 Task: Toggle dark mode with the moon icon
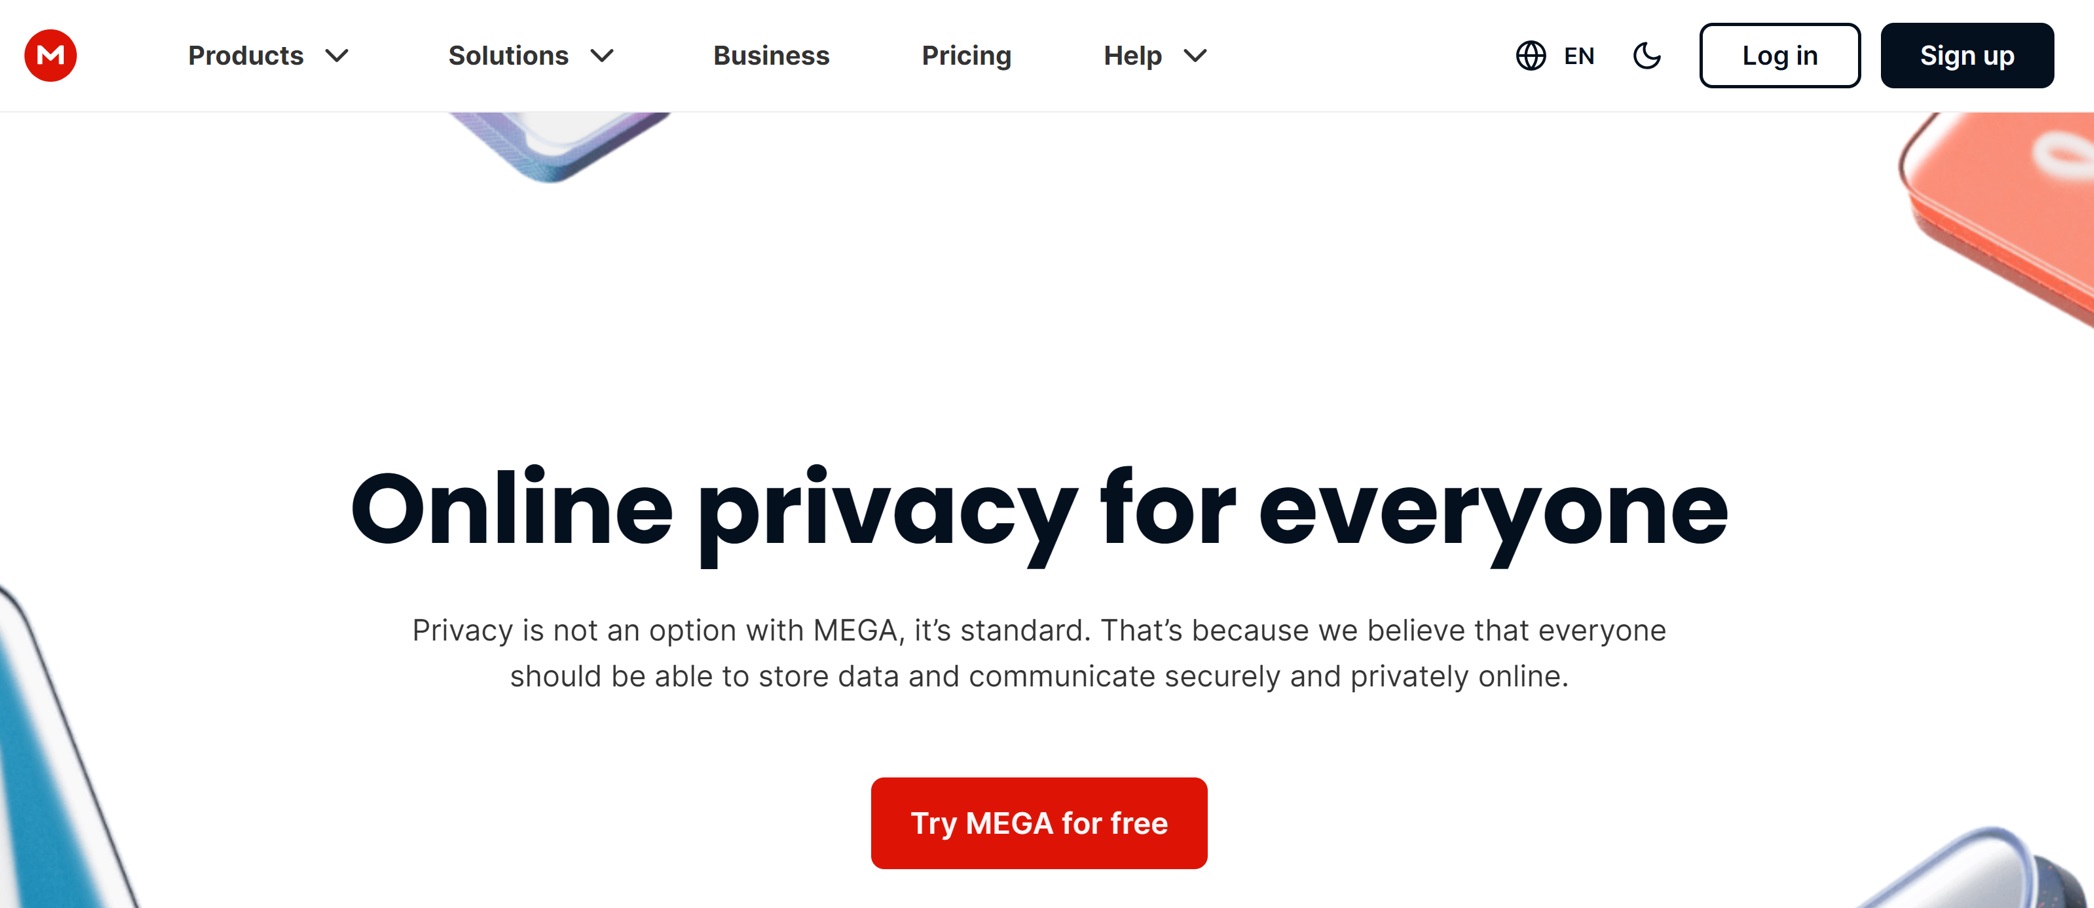point(1647,56)
